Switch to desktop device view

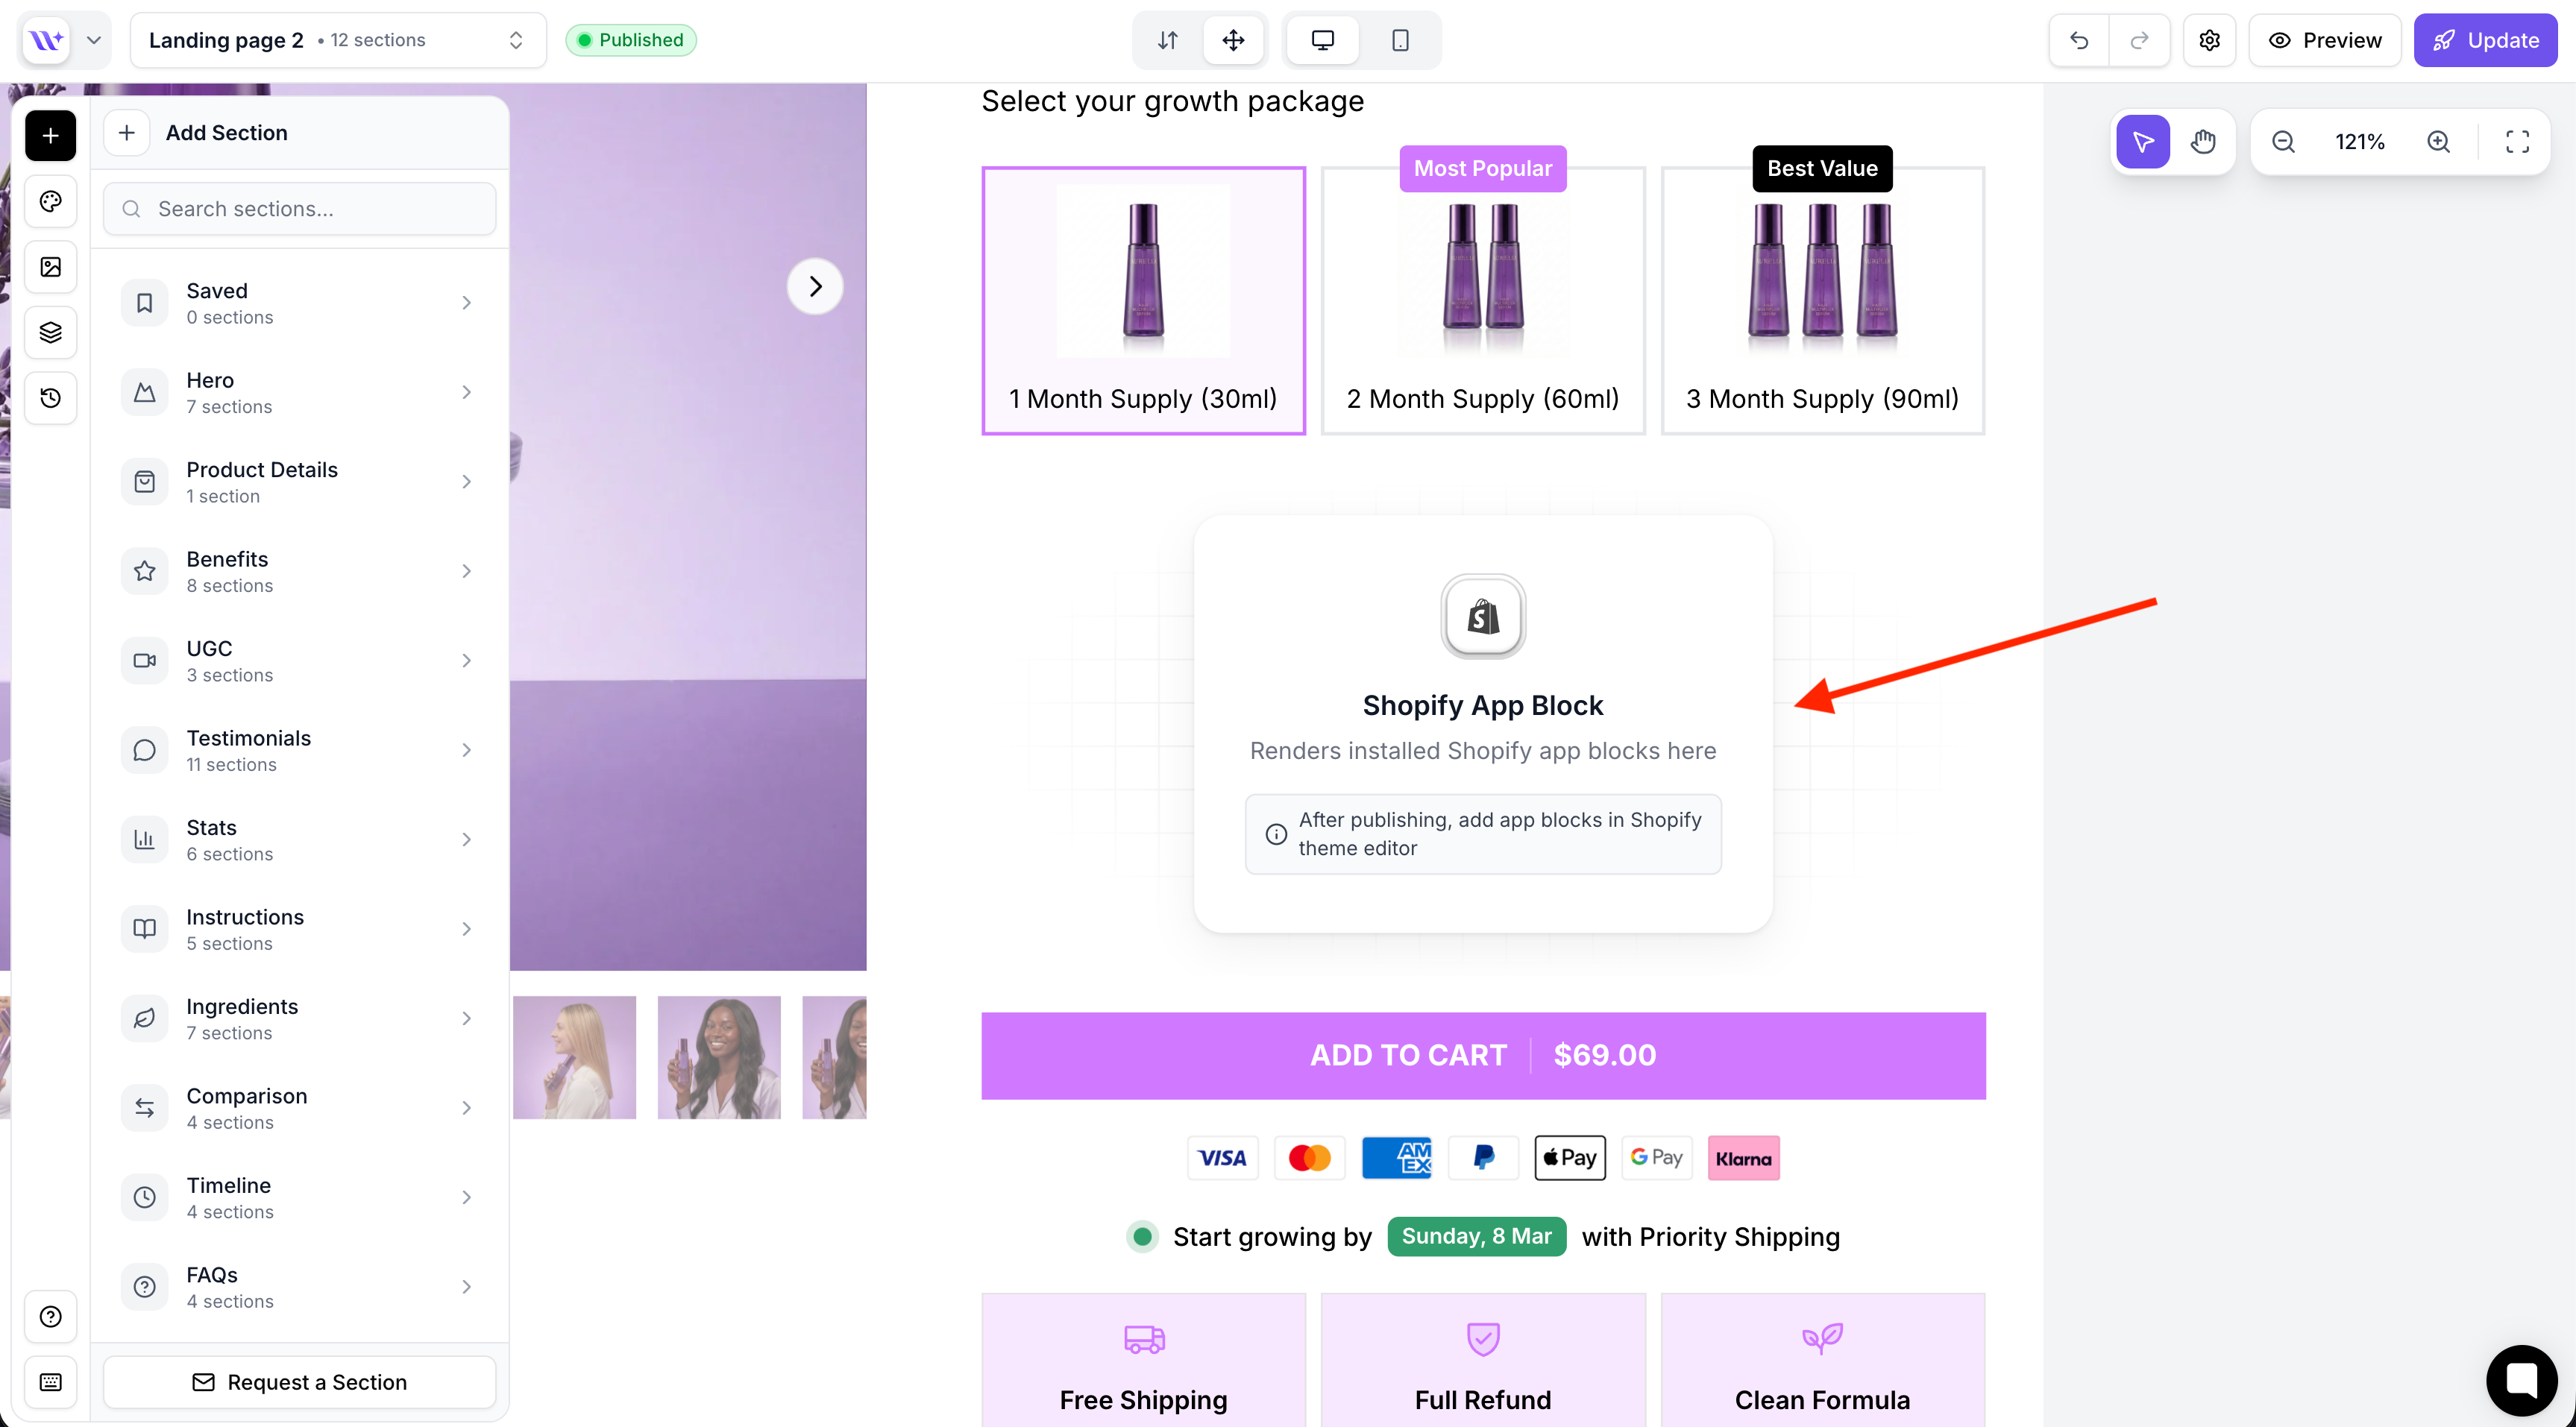tap(1322, 40)
